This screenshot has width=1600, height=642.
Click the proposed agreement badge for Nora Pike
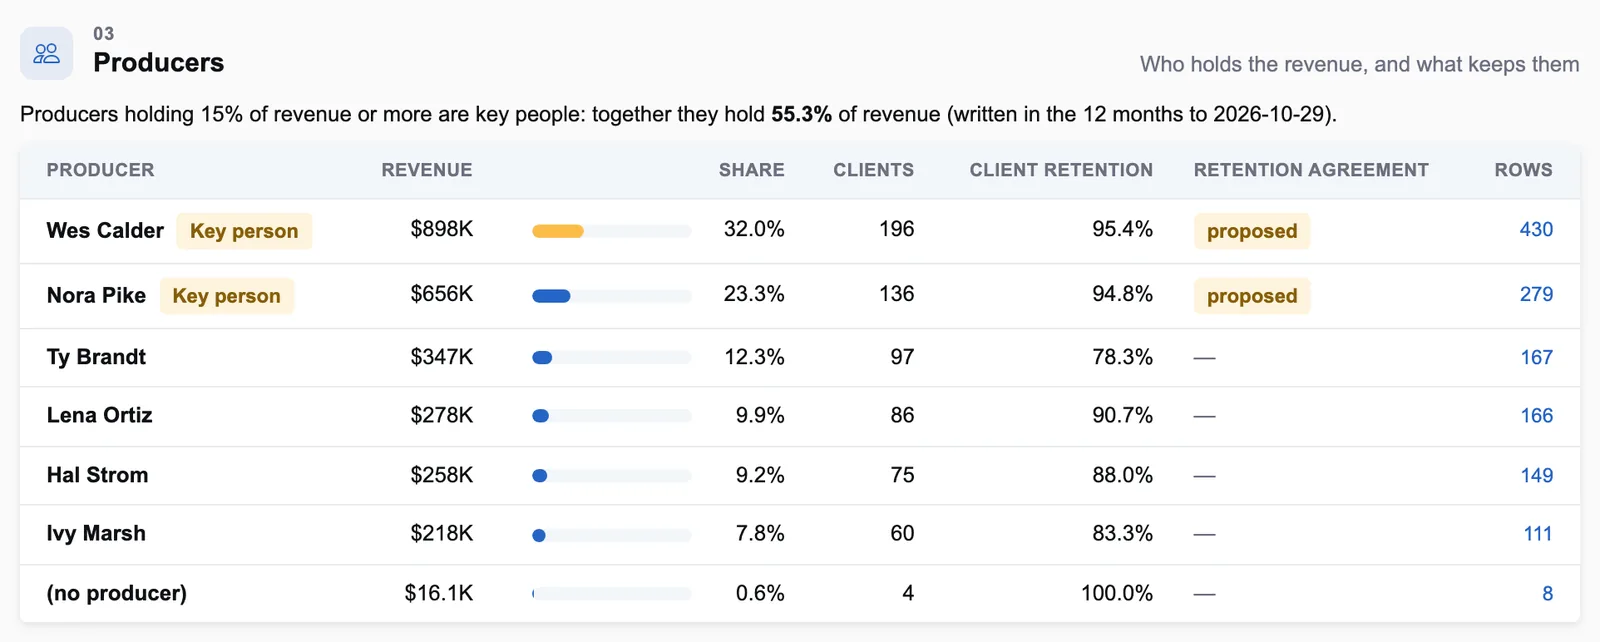(x=1252, y=296)
